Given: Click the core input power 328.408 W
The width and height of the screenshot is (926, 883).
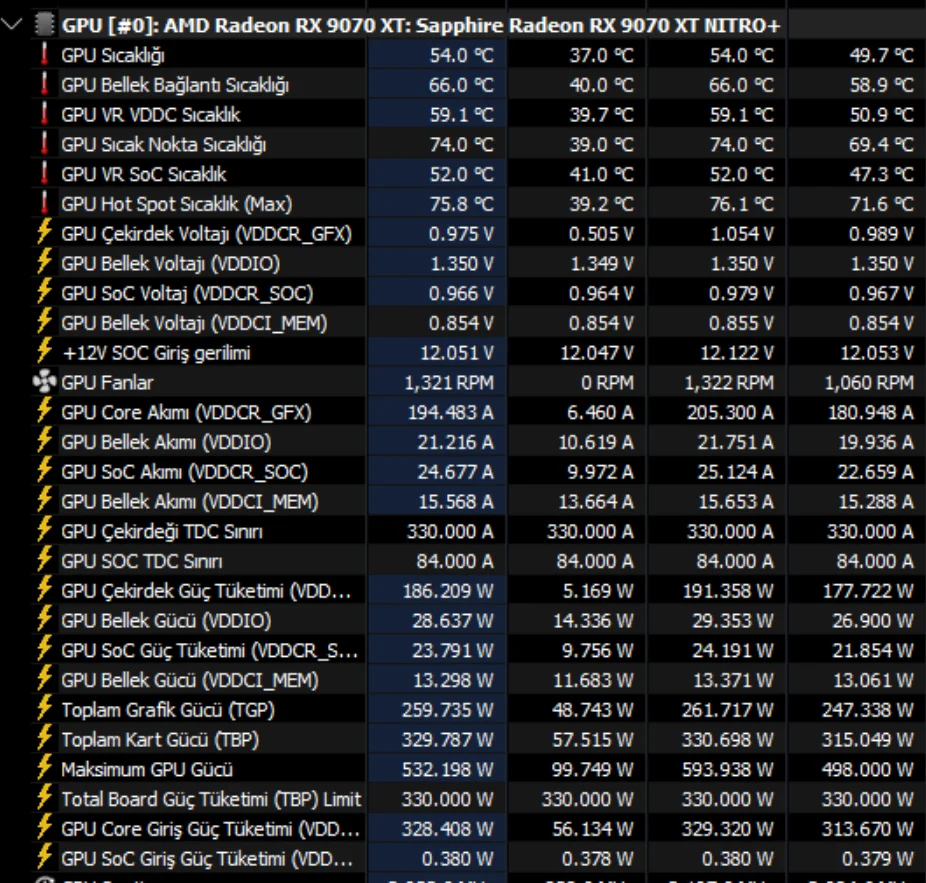Looking at the screenshot, I should [448, 829].
